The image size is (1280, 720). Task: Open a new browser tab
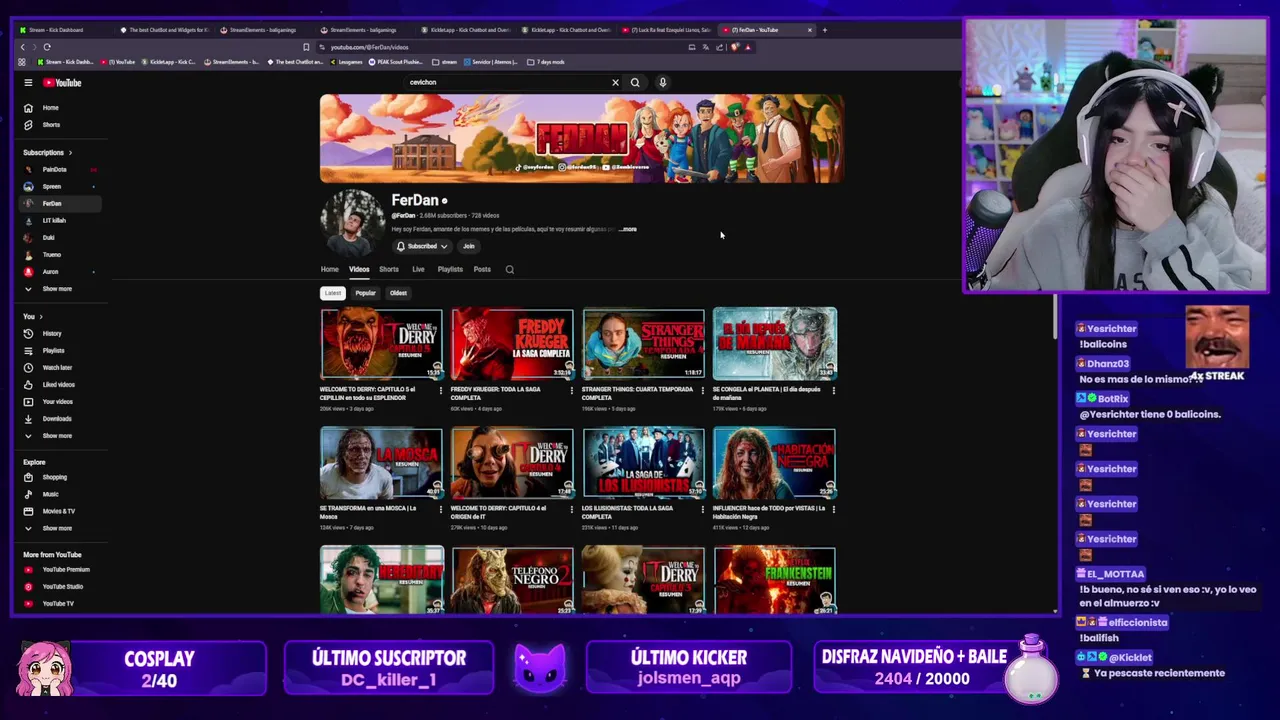pos(824,30)
